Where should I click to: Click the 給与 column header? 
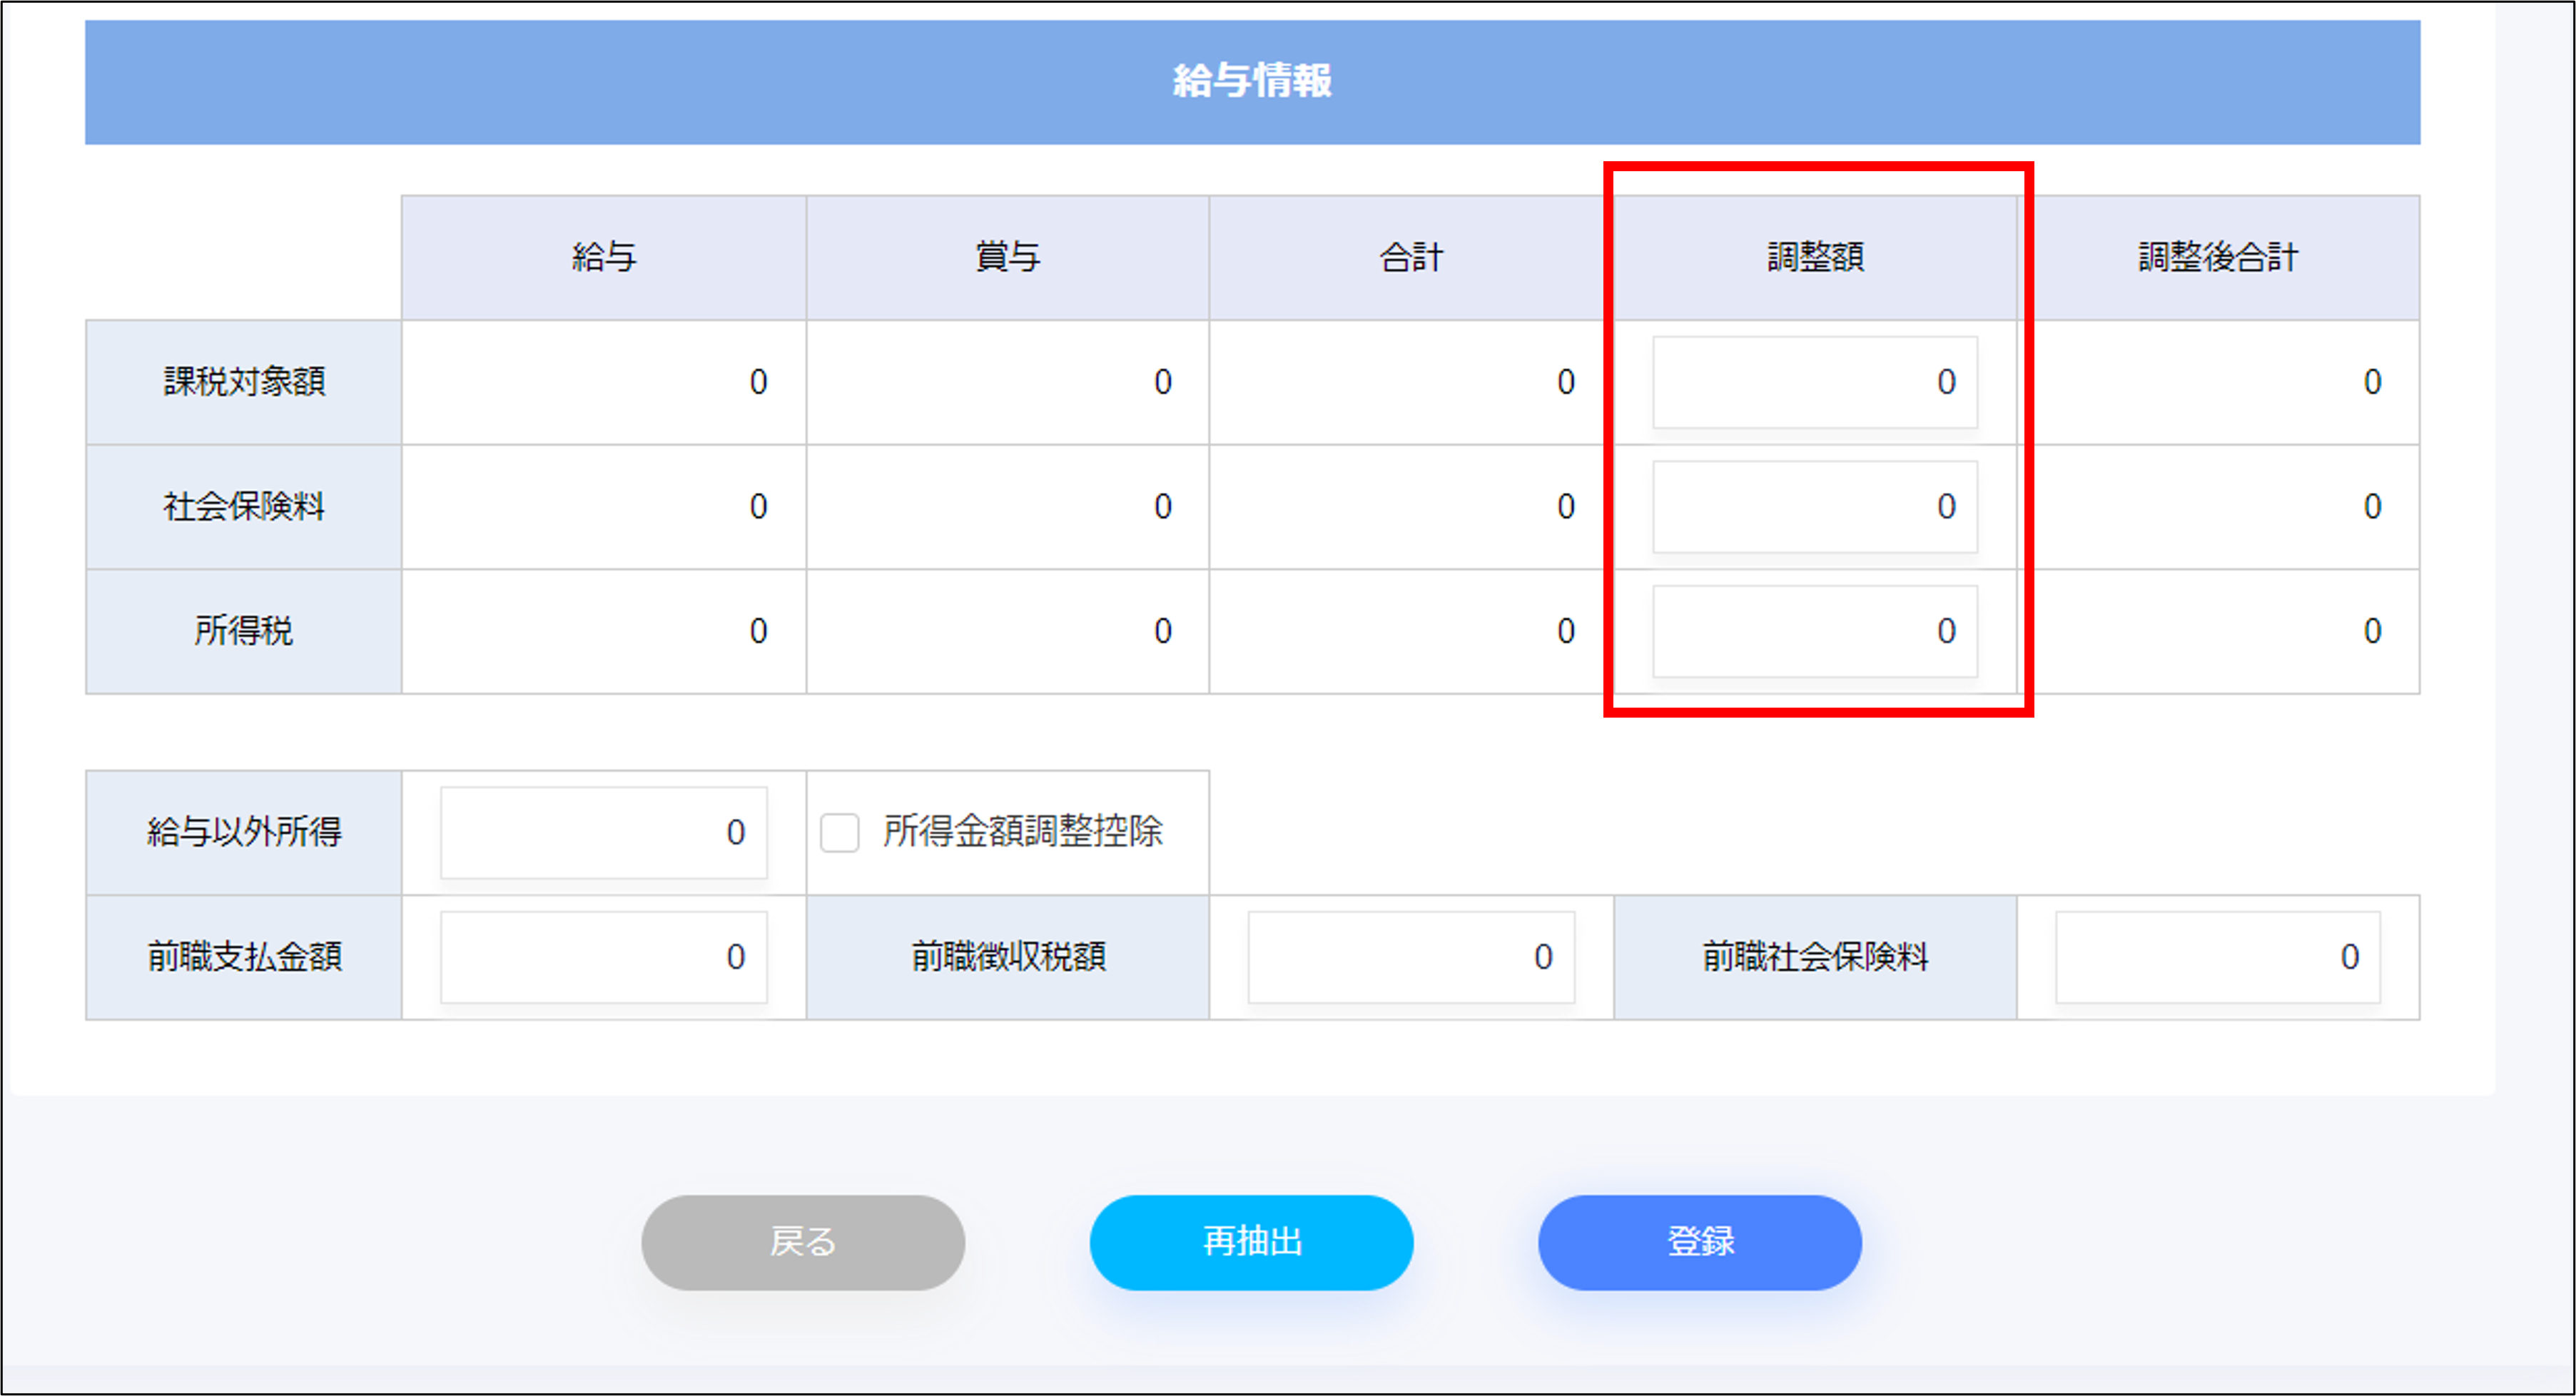[604, 258]
